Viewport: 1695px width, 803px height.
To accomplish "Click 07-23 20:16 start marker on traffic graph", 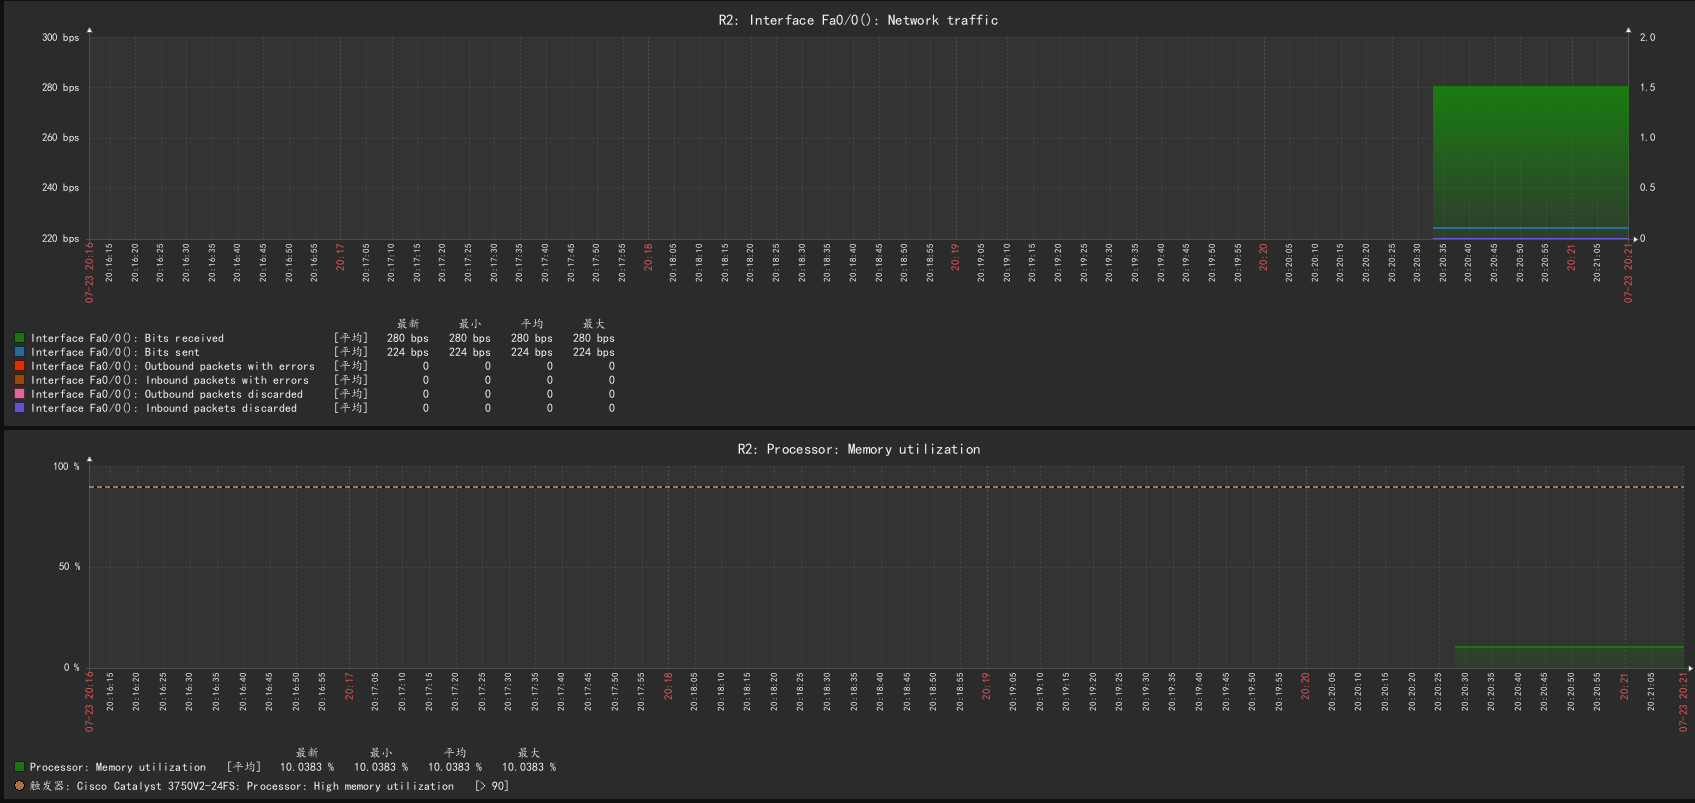I will pos(89,272).
